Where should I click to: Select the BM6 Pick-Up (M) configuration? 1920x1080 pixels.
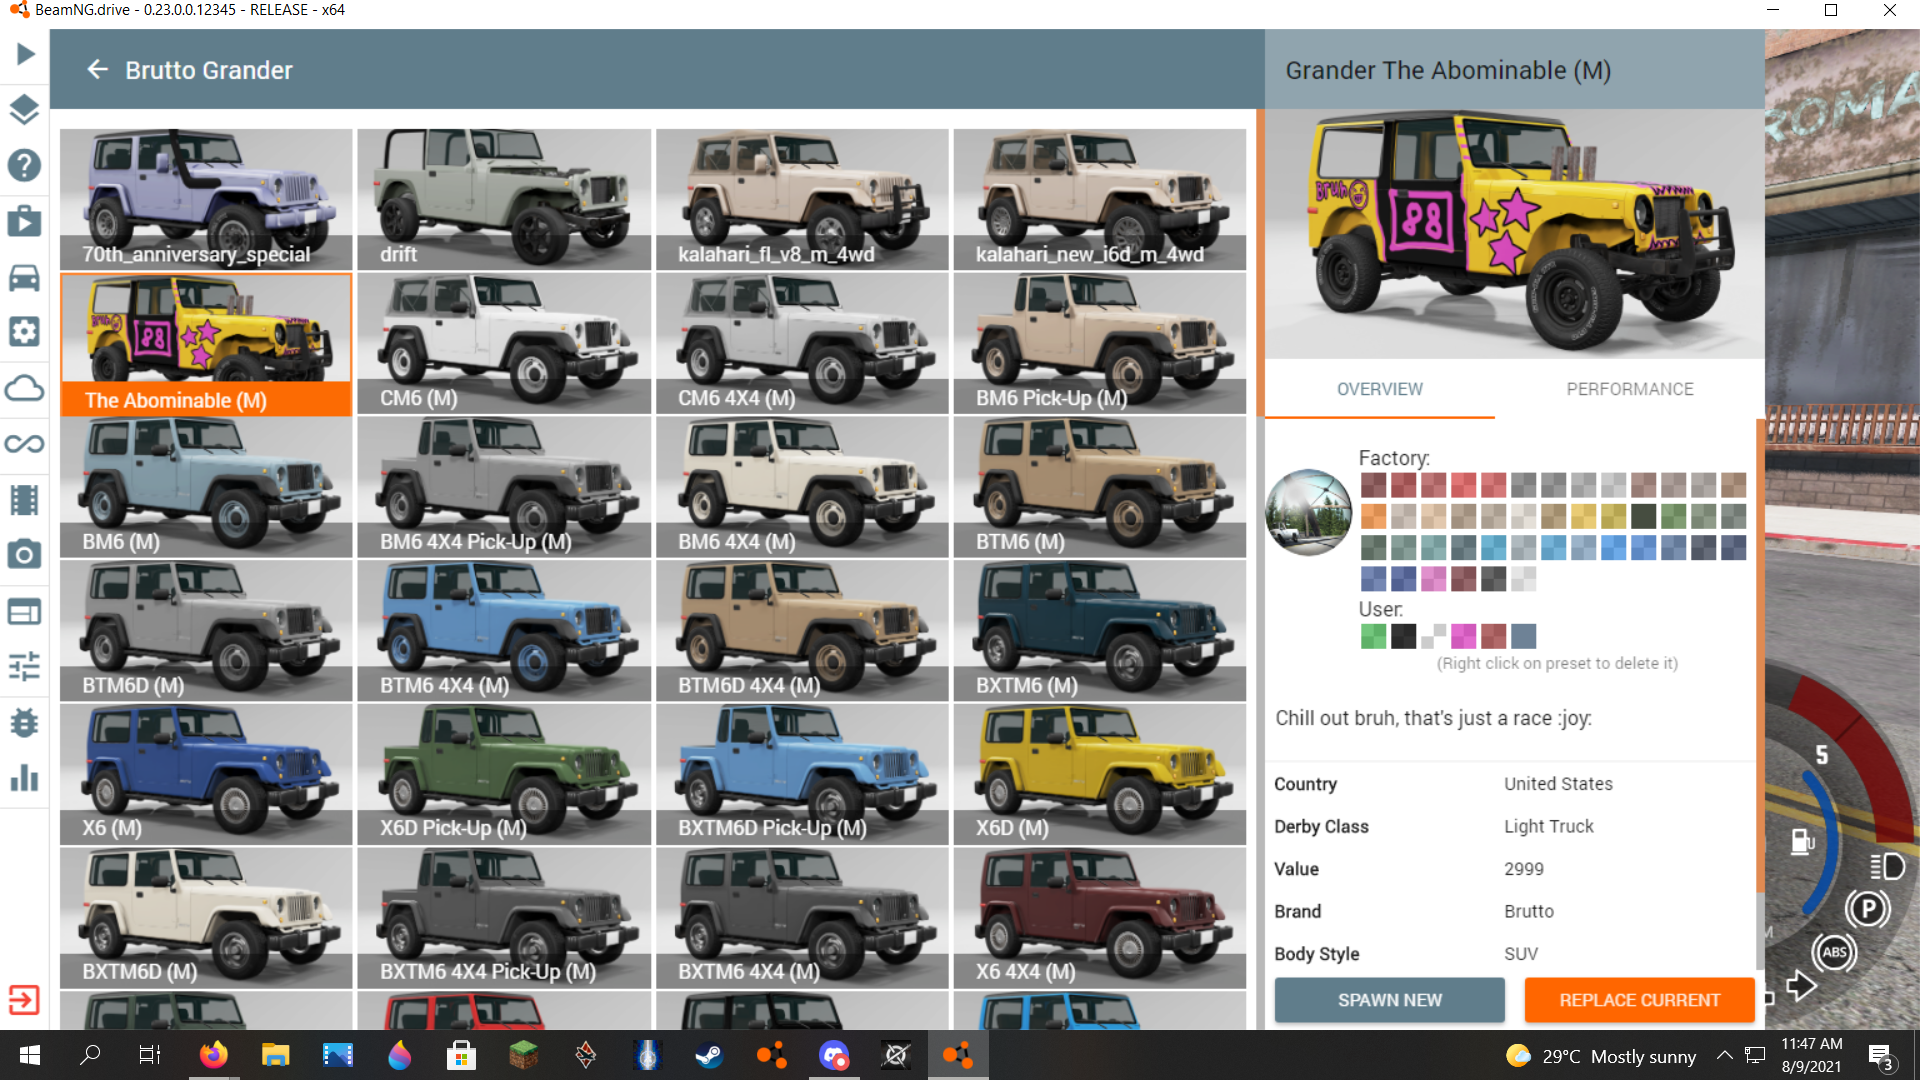(x=1100, y=343)
